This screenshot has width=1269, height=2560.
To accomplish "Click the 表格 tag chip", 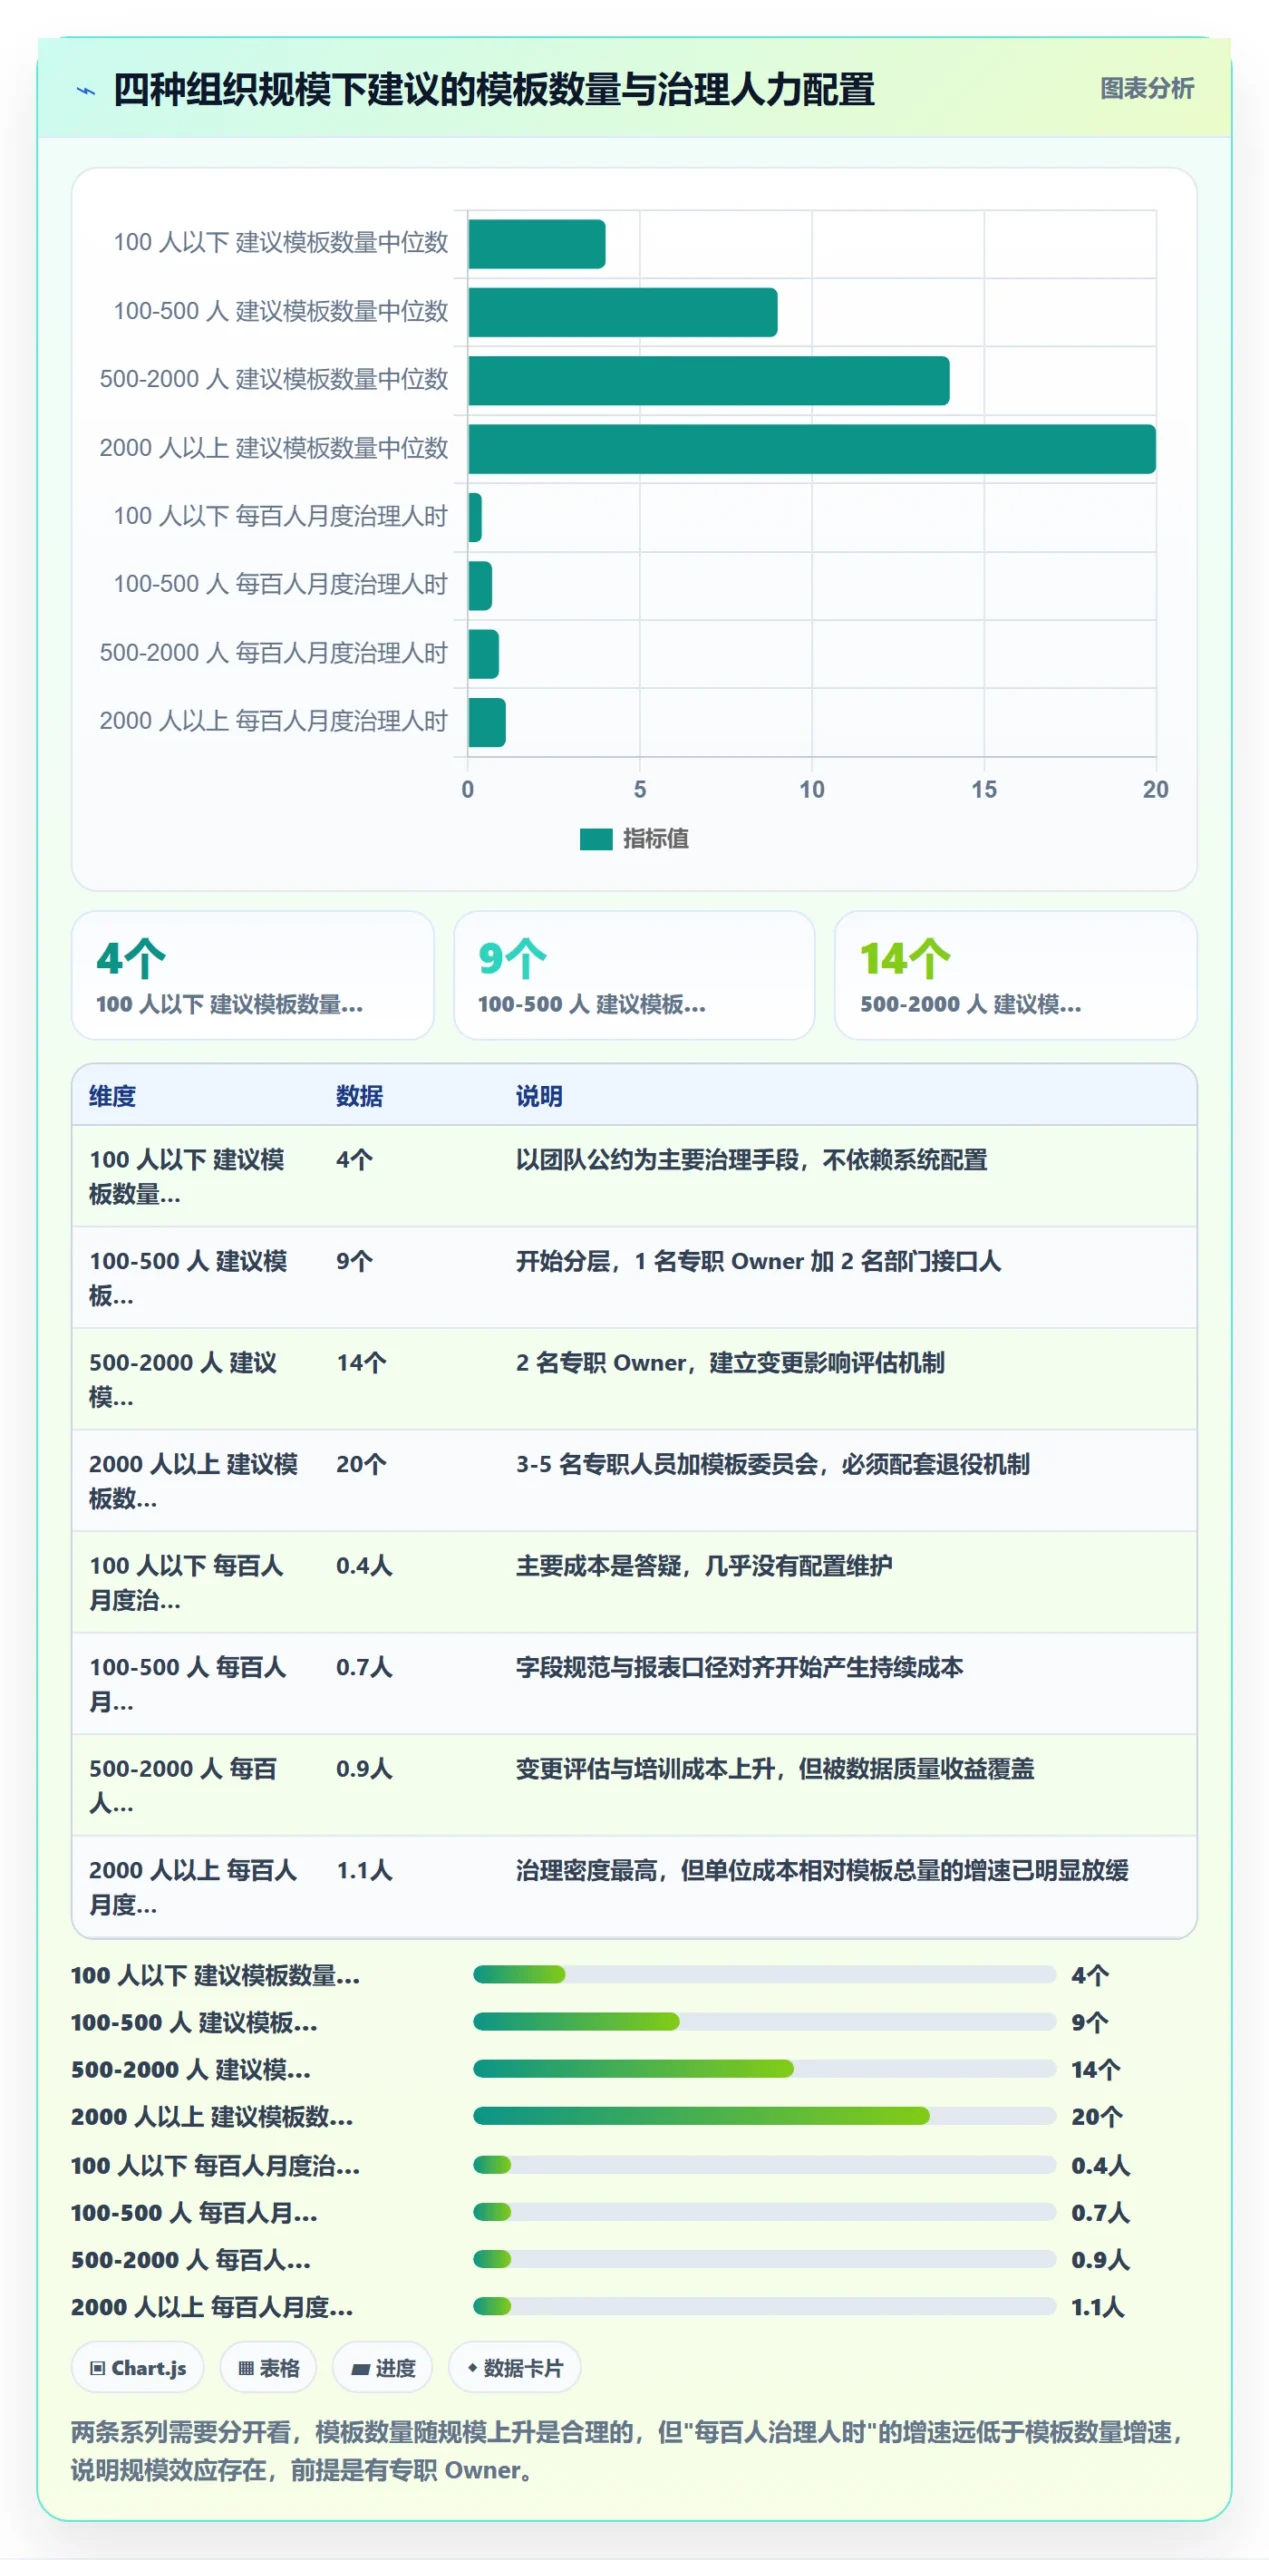I will point(268,2366).
